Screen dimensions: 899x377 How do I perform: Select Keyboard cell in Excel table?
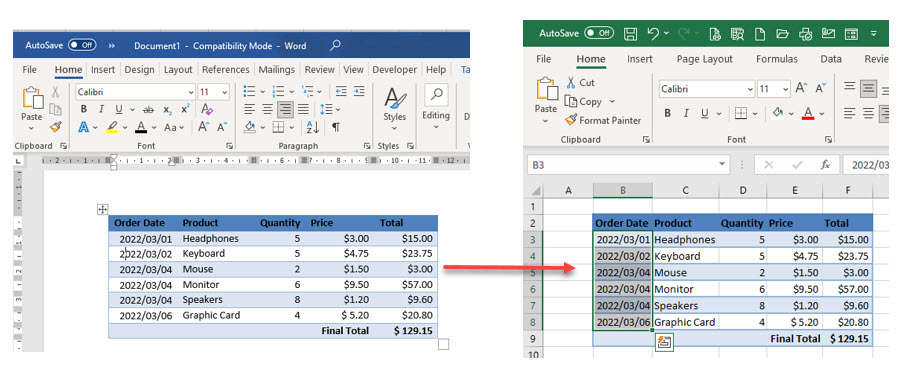685,256
